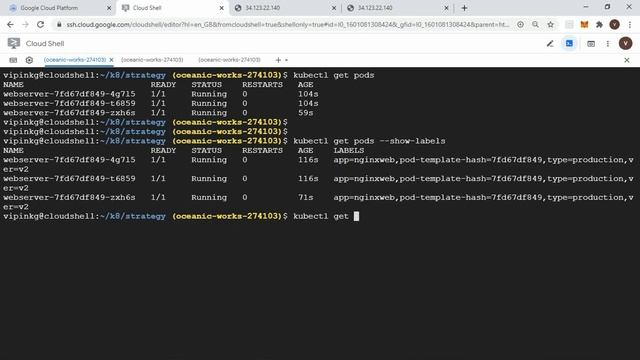
Task: Click the zoom magnifier icon in address bar
Action: [x=535, y=24]
